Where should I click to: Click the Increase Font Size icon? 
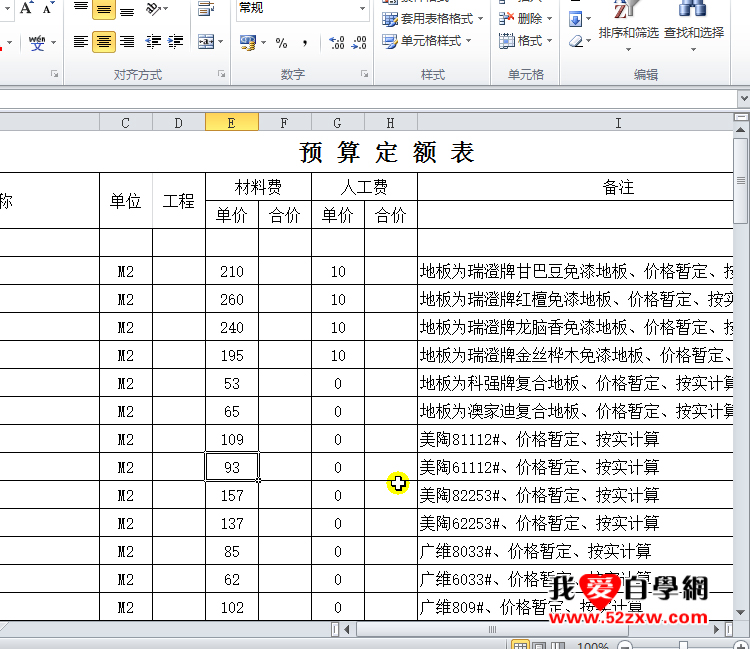[26, 8]
